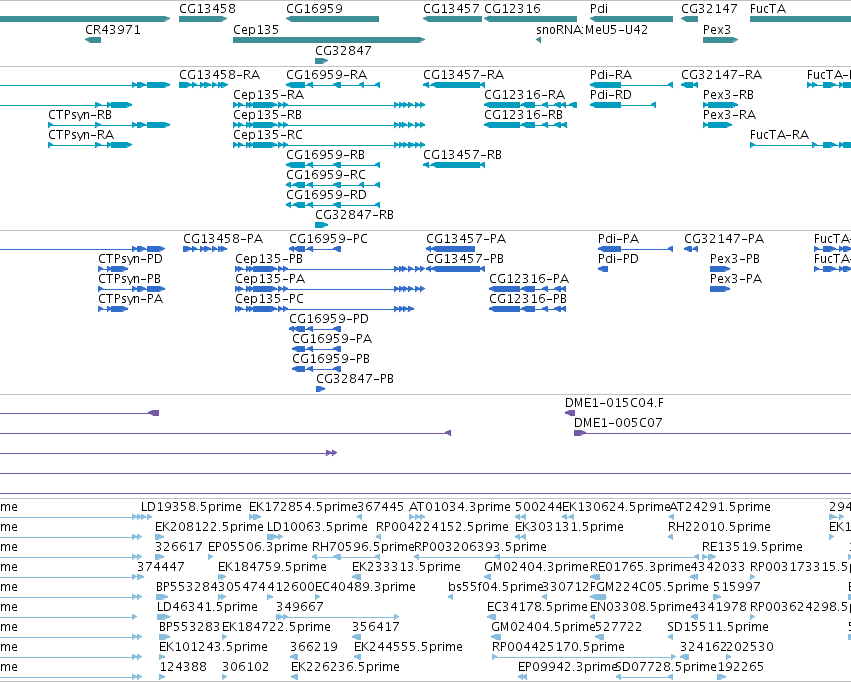Select the CG32147-RA transcript
The image size is (851, 682).
click(x=689, y=85)
